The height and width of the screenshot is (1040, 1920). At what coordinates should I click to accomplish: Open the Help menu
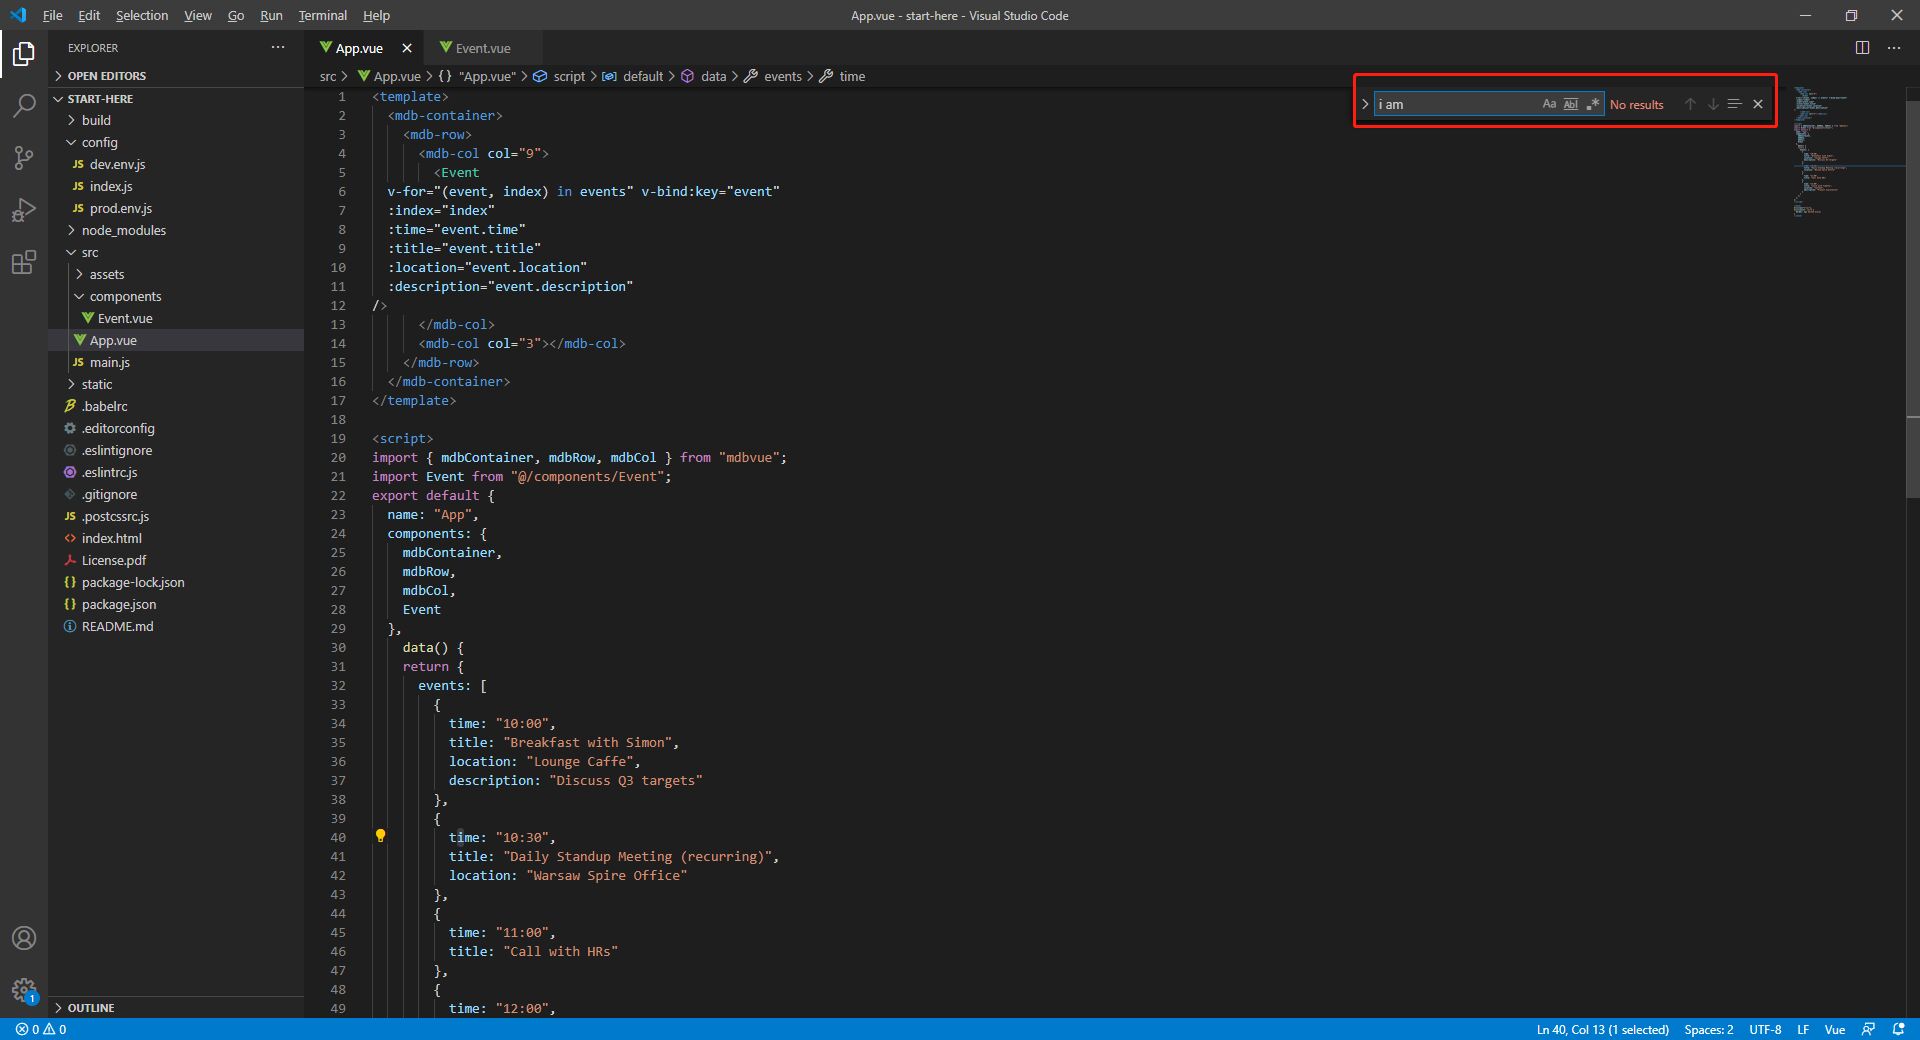click(376, 15)
